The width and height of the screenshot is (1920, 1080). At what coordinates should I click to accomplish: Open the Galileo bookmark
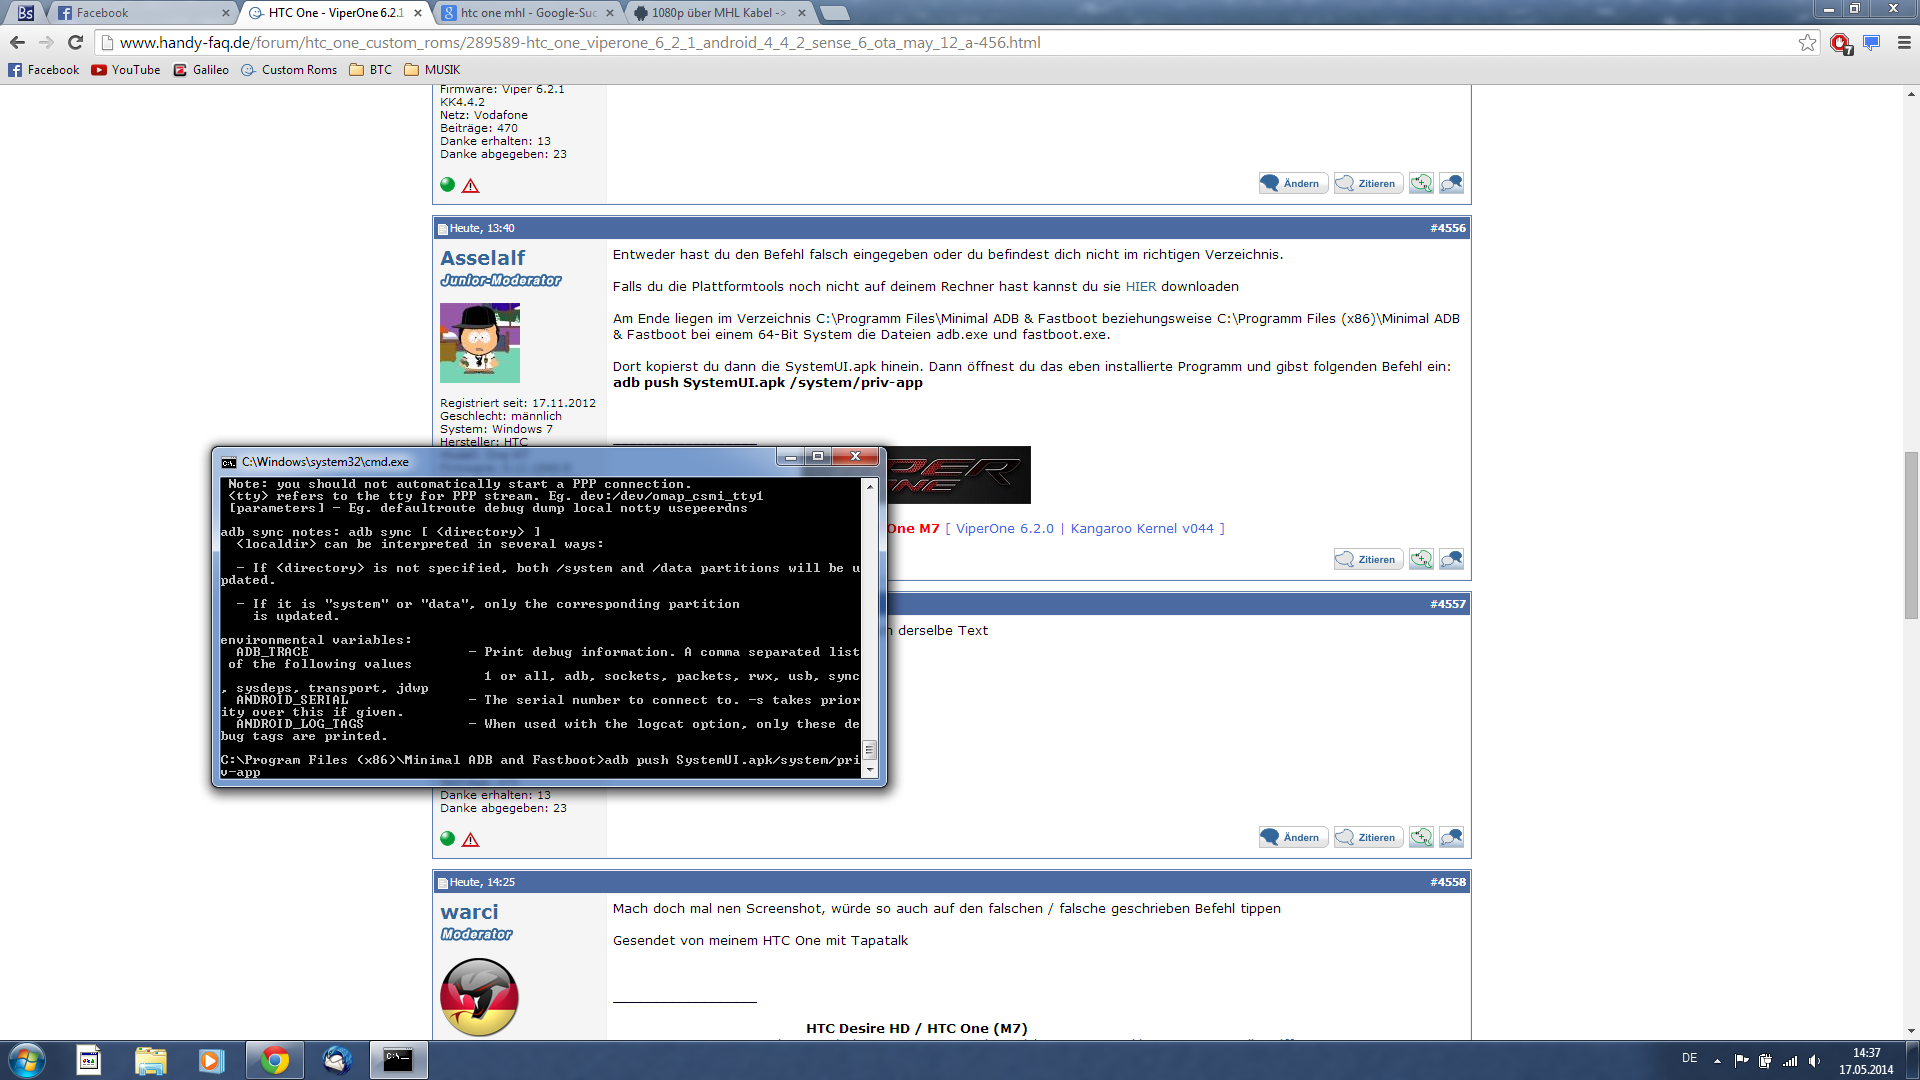201,70
